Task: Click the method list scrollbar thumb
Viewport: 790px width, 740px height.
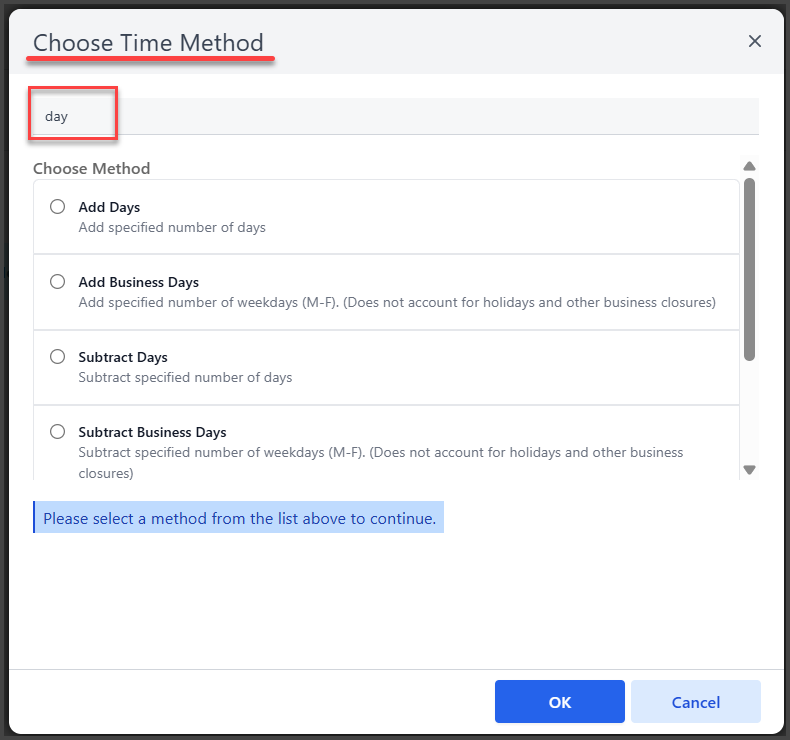Action: (749, 270)
